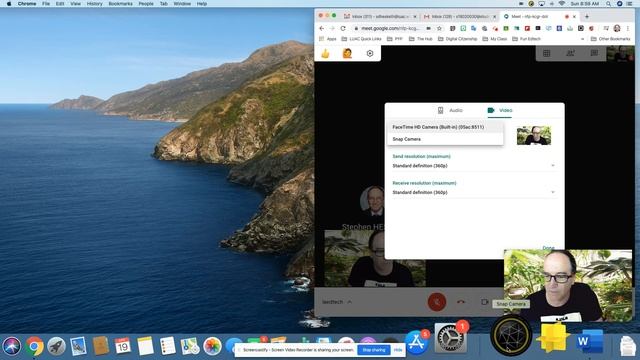This screenshot has height=360, width=640.
Task: Open Launchpad from the Dock
Action: [x=56, y=346]
